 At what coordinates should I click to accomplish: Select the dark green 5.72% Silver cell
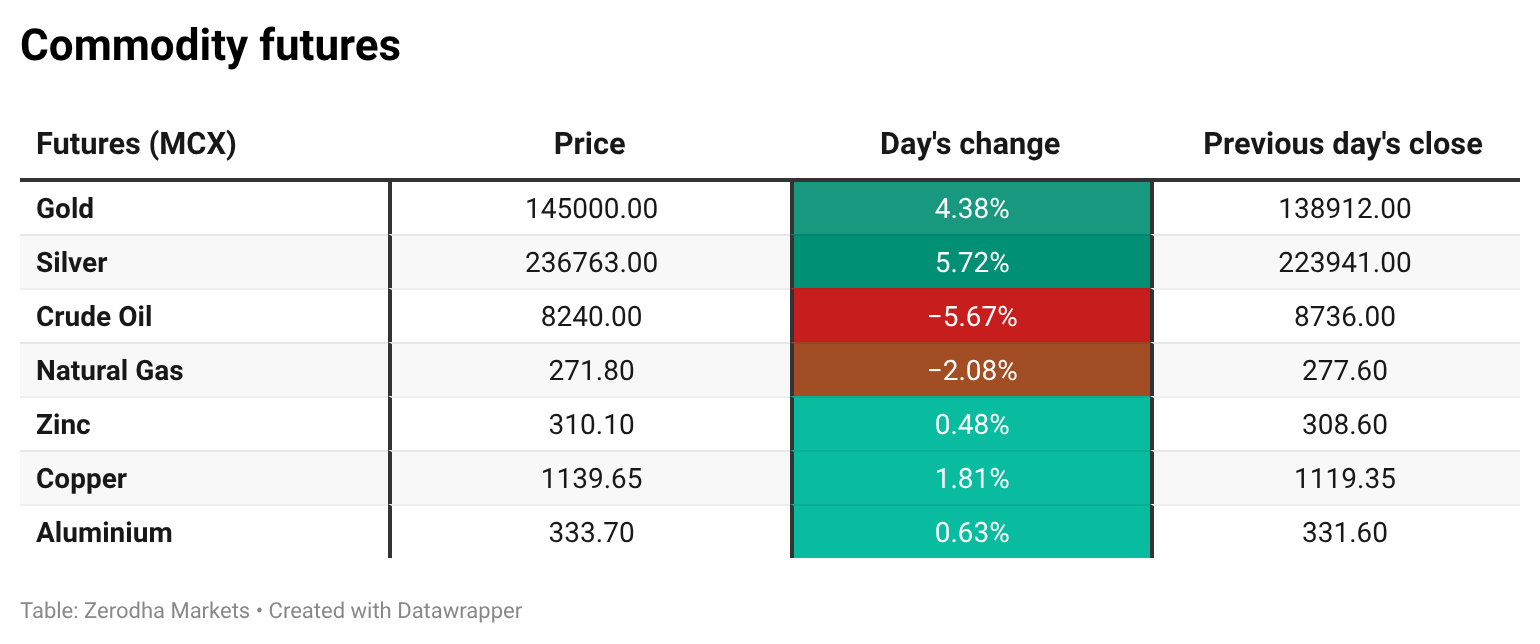[972, 263]
